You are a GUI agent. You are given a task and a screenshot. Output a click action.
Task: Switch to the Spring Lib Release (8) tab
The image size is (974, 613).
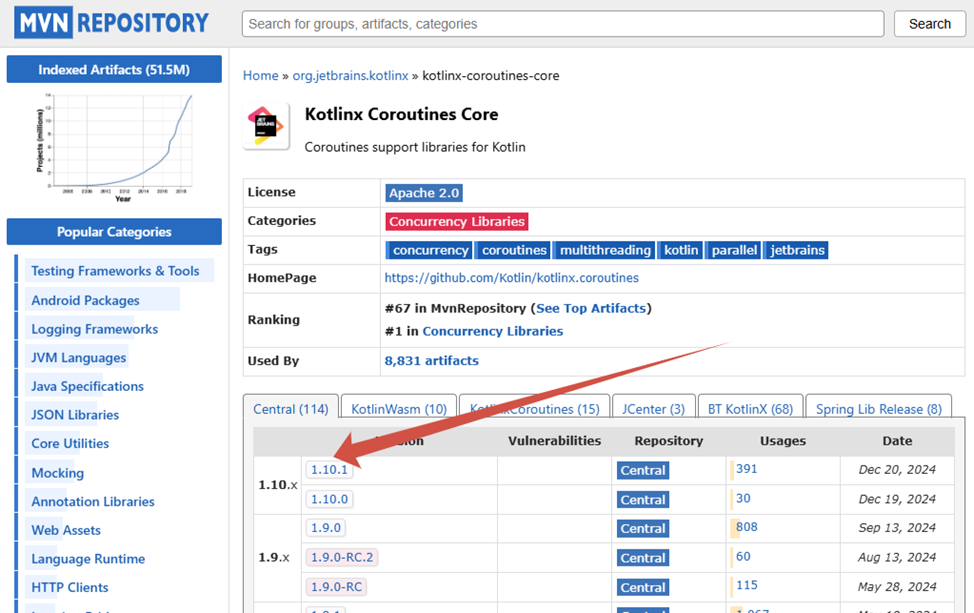[878, 409]
